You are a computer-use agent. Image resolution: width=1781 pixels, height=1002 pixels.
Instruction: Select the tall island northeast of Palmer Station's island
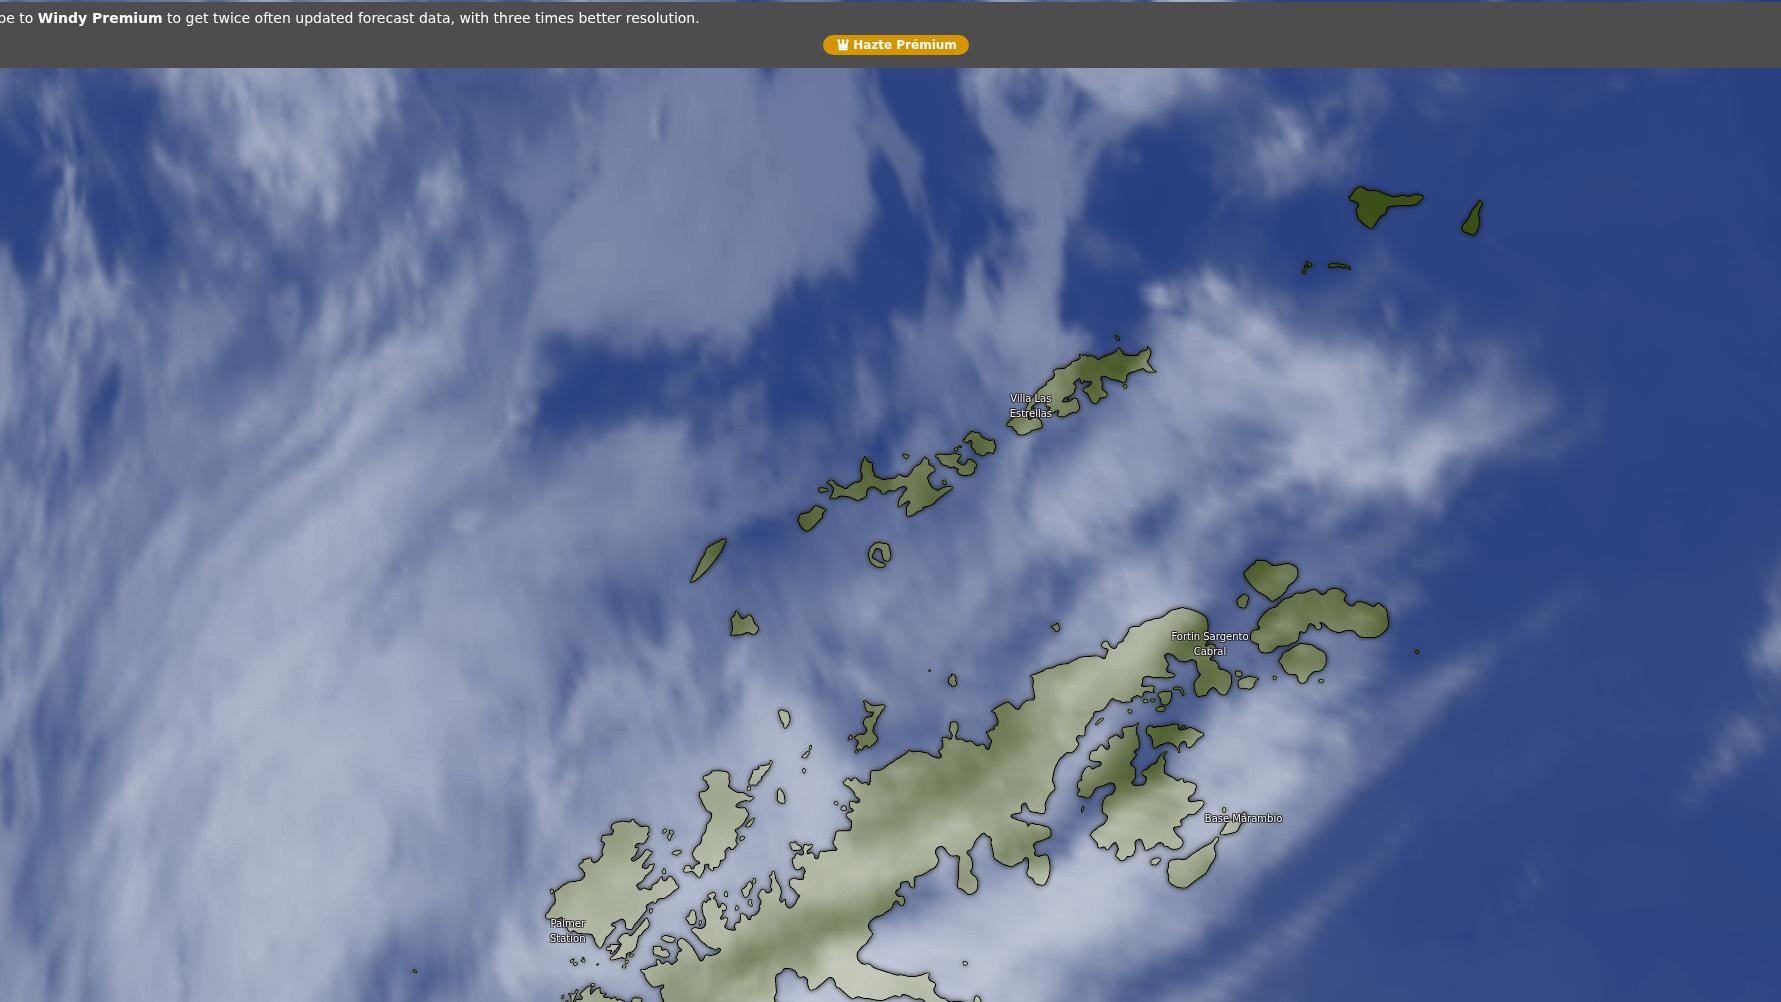pos(720,820)
